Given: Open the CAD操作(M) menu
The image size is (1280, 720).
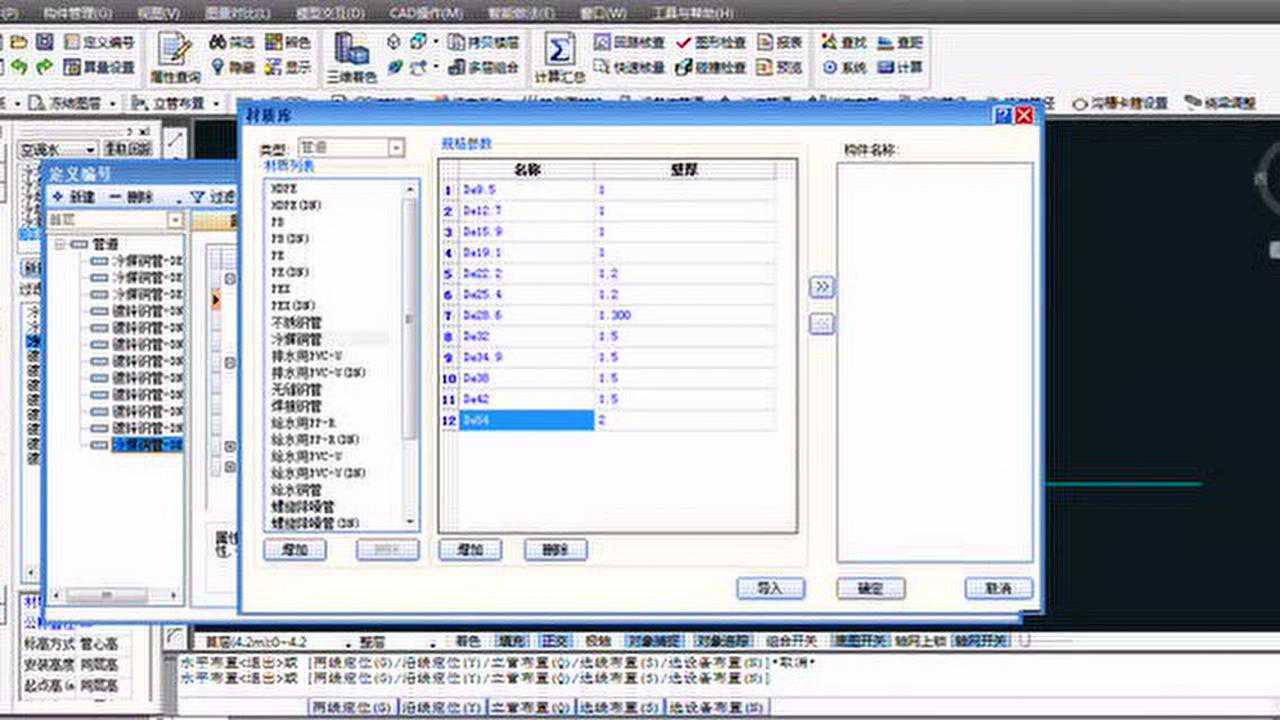Looking at the screenshot, I should pos(427,13).
